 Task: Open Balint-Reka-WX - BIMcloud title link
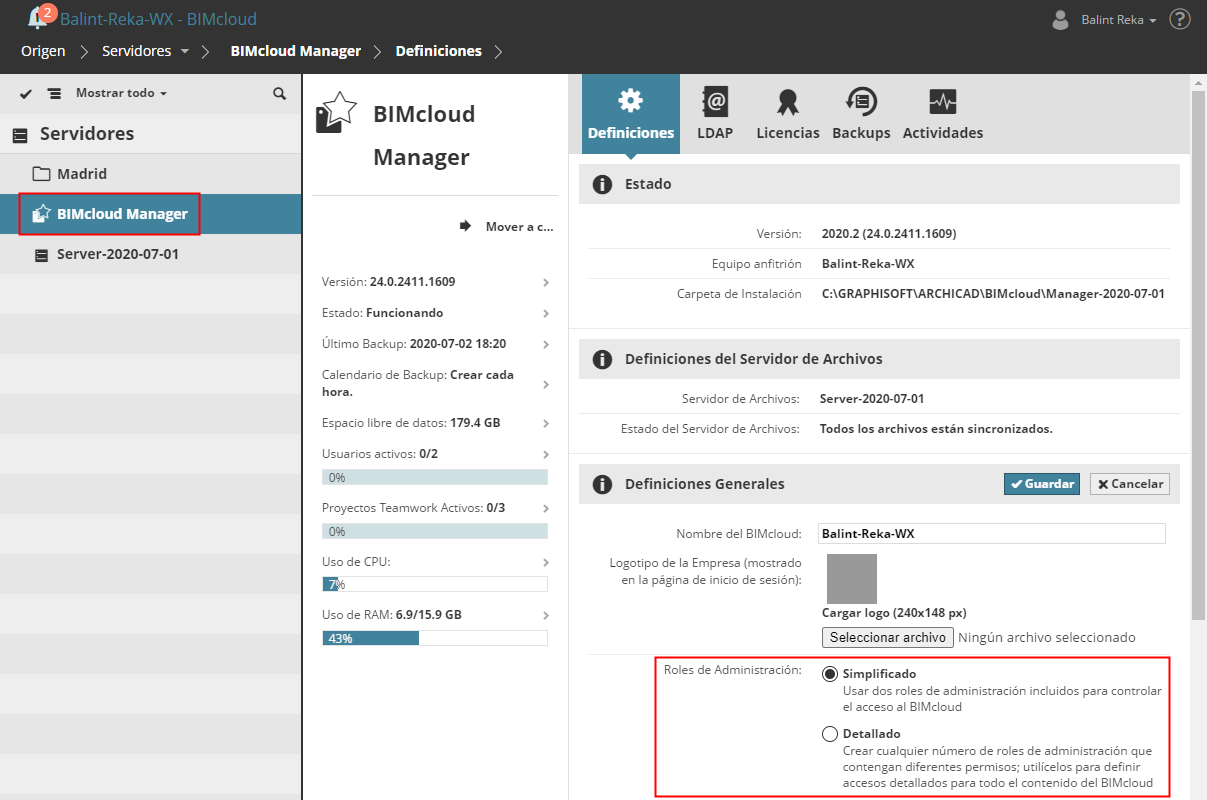coord(158,19)
